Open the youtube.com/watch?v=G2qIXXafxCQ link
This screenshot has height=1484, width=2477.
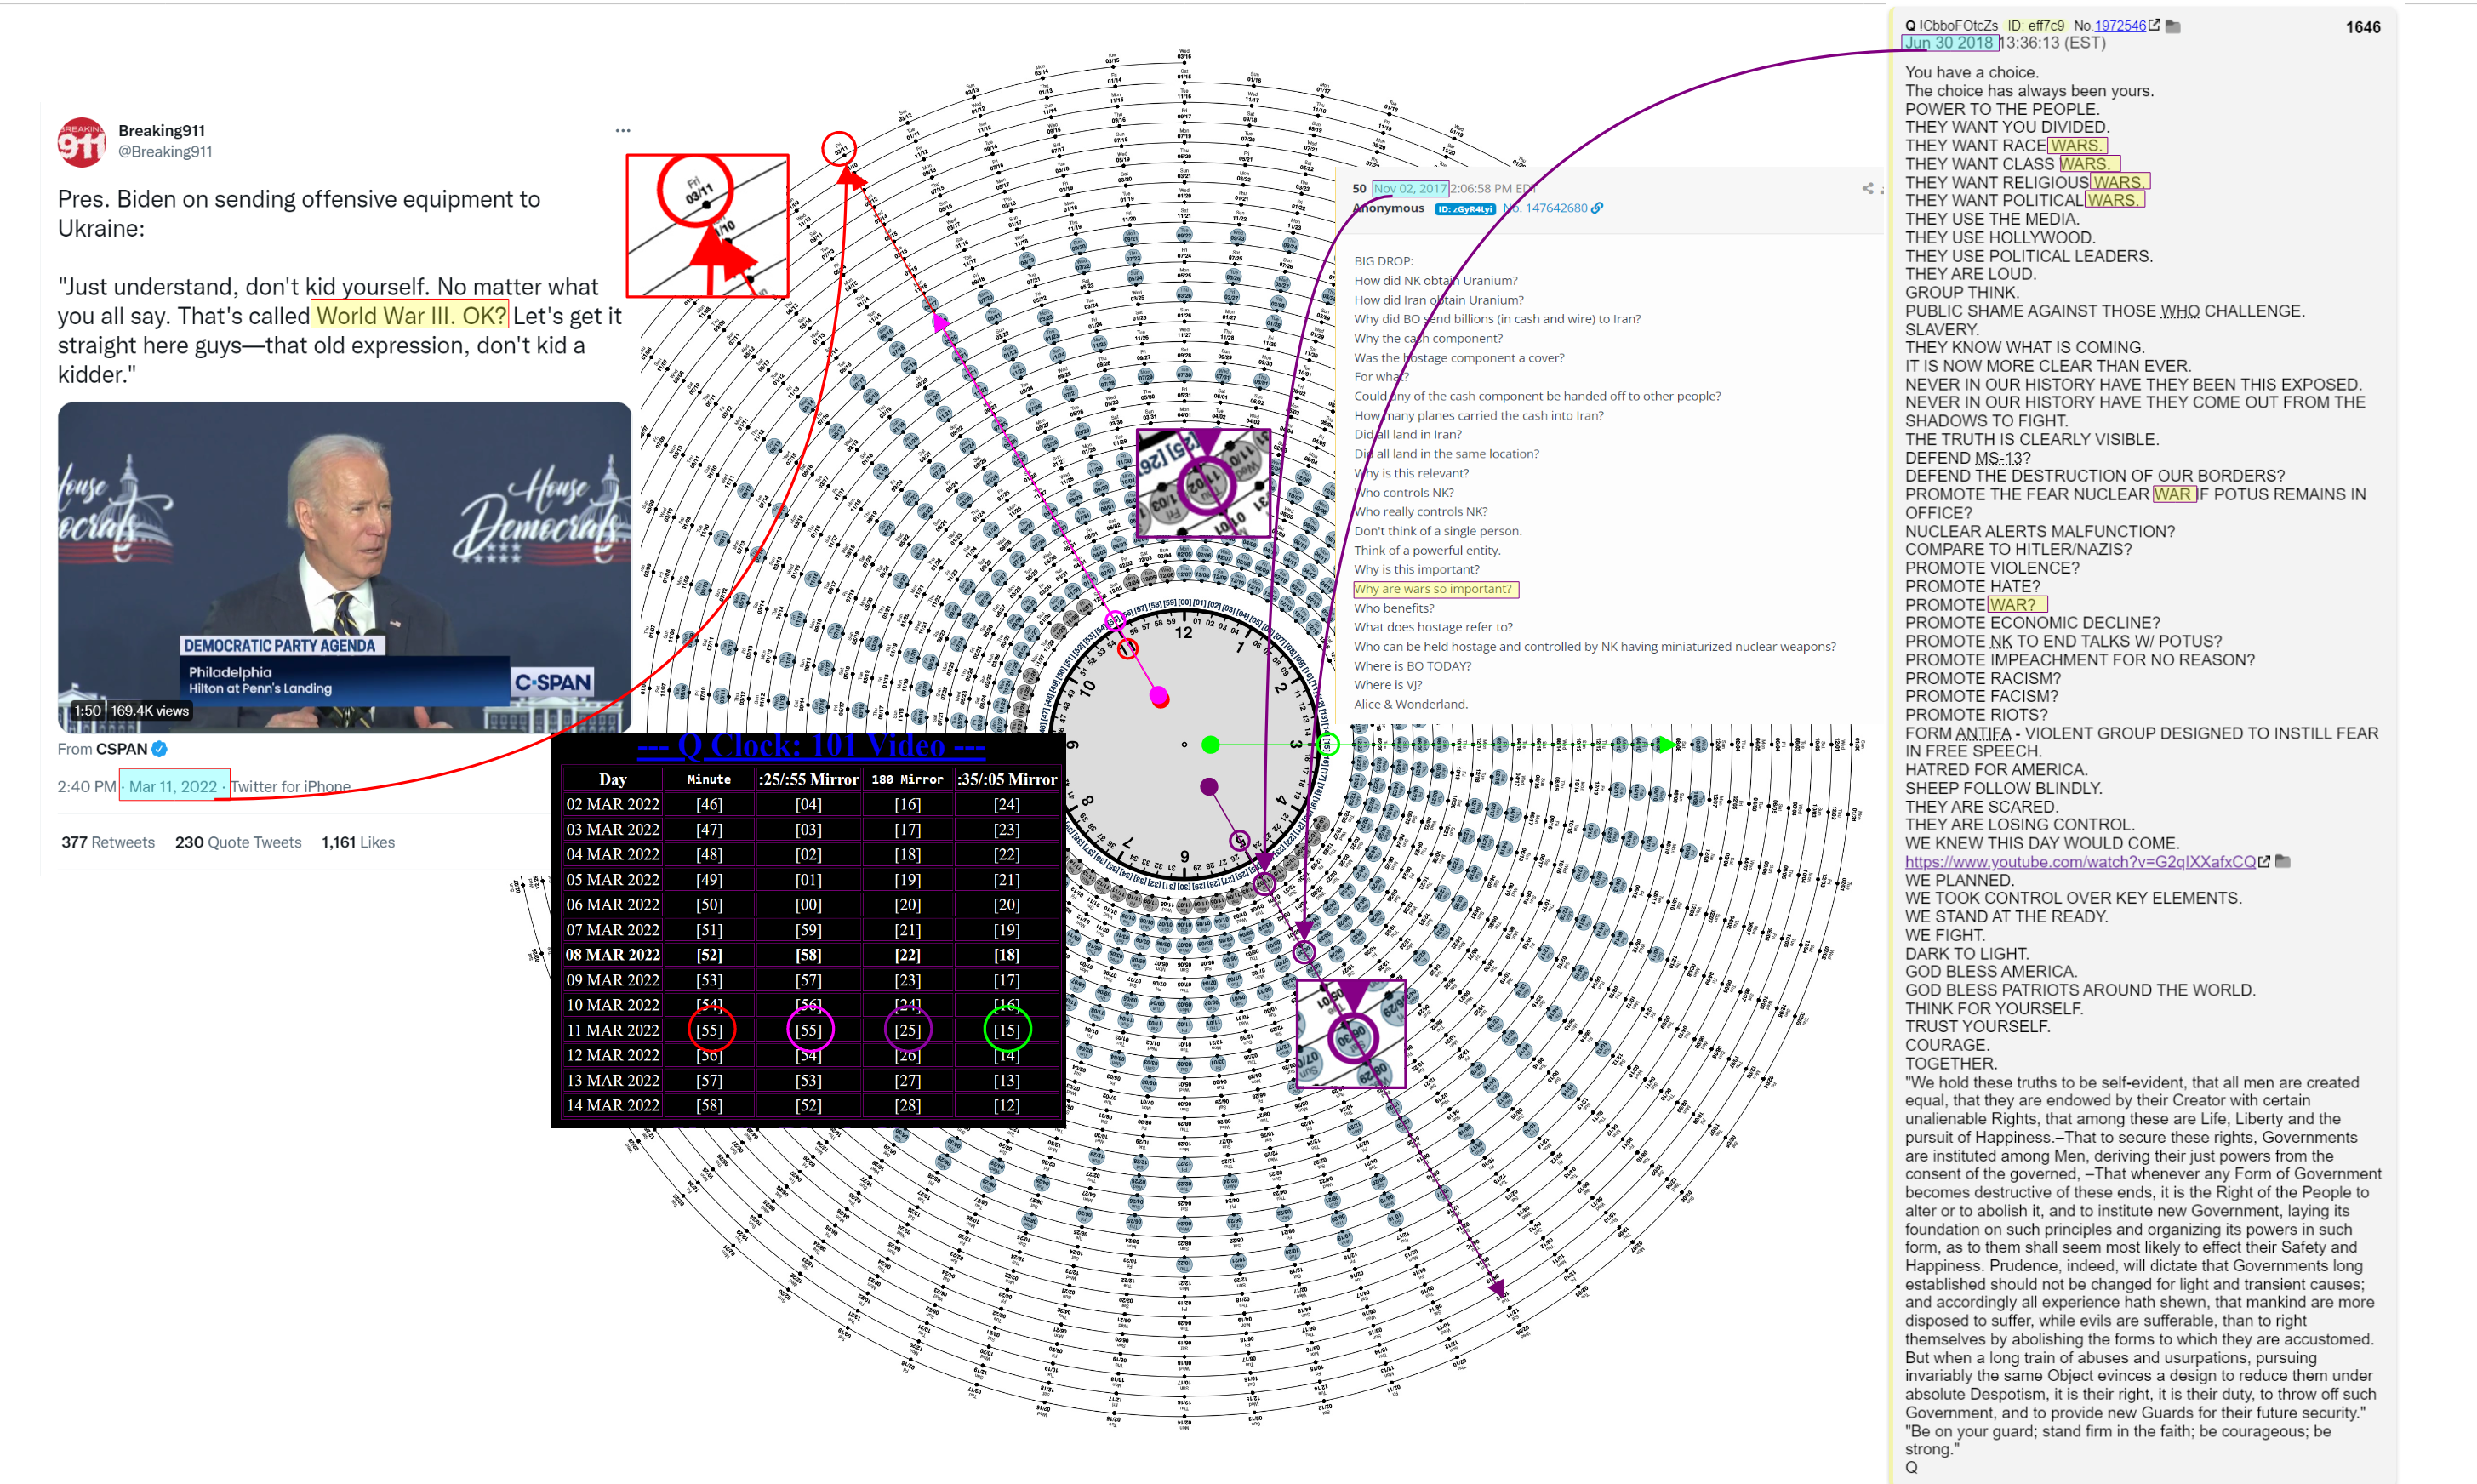pyautogui.click(x=2080, y=861)
